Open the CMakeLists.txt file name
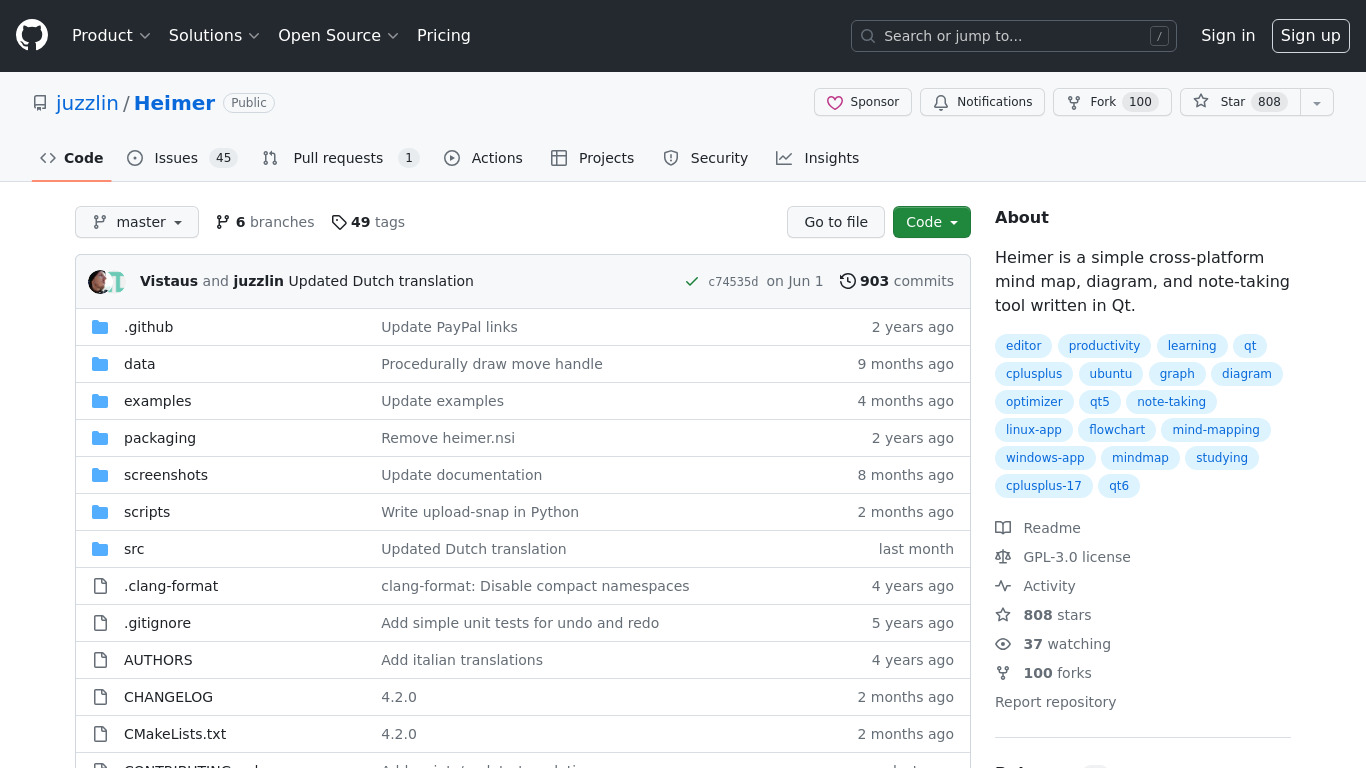Image resolution: width=1366 pixels, height=768 pixels. click(175, 734)
